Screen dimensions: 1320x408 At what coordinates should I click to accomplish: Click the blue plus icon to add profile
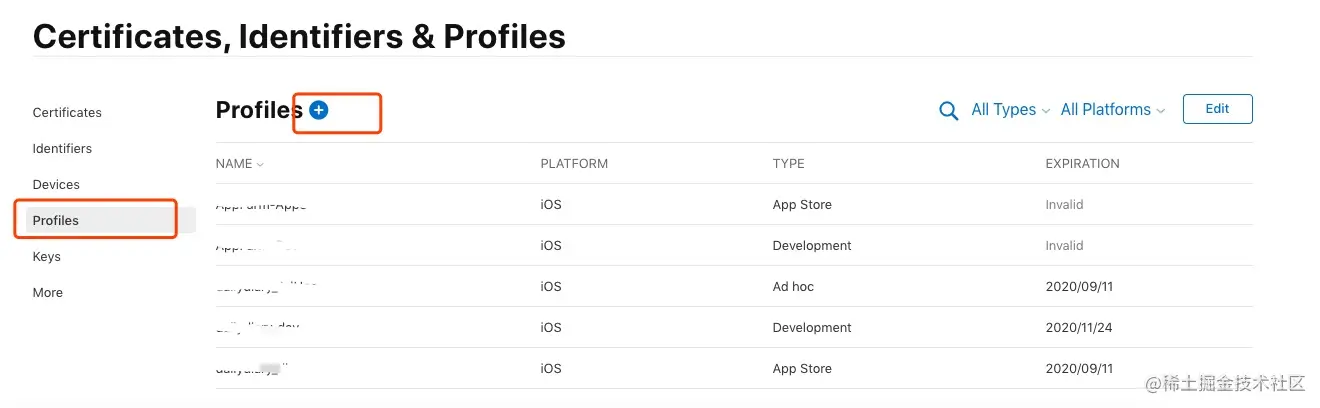(319, 110)
